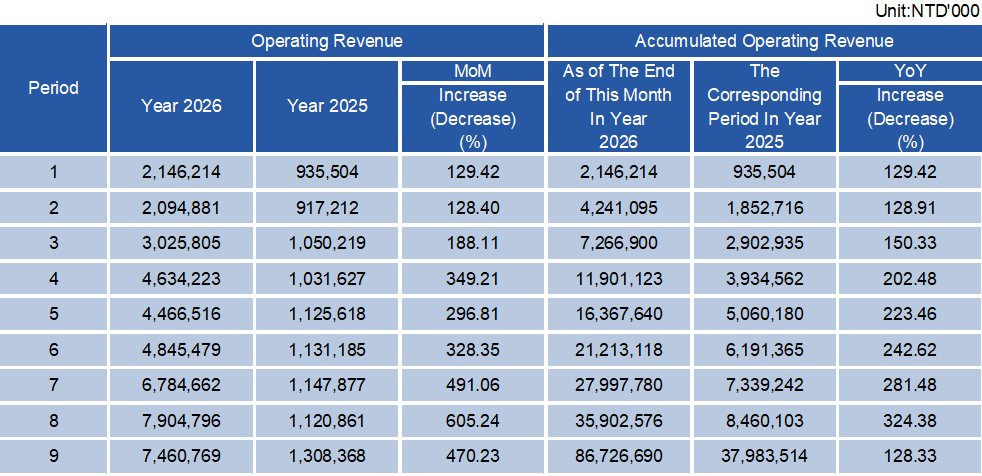Screen dimensions: 982x476
Task: Click the 128.33 YoY value
Action: pos(910,456)
